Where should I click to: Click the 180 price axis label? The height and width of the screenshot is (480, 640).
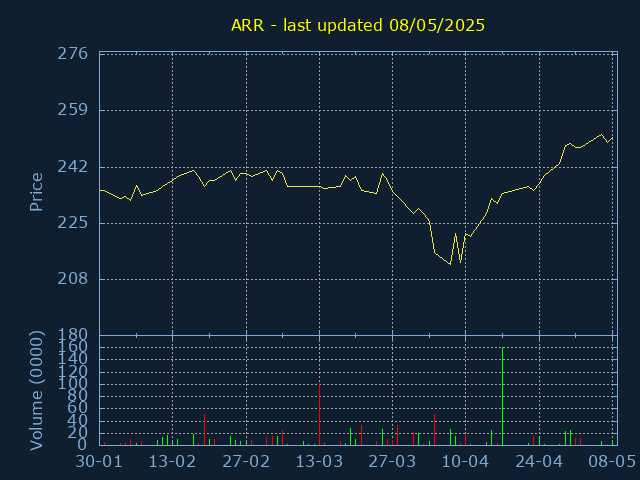[72, 335]
